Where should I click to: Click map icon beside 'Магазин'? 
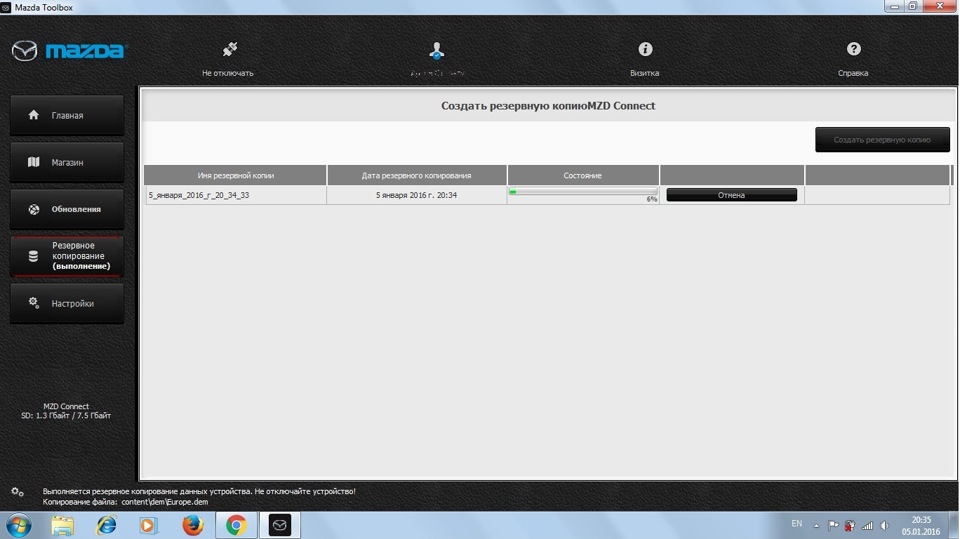34,162
